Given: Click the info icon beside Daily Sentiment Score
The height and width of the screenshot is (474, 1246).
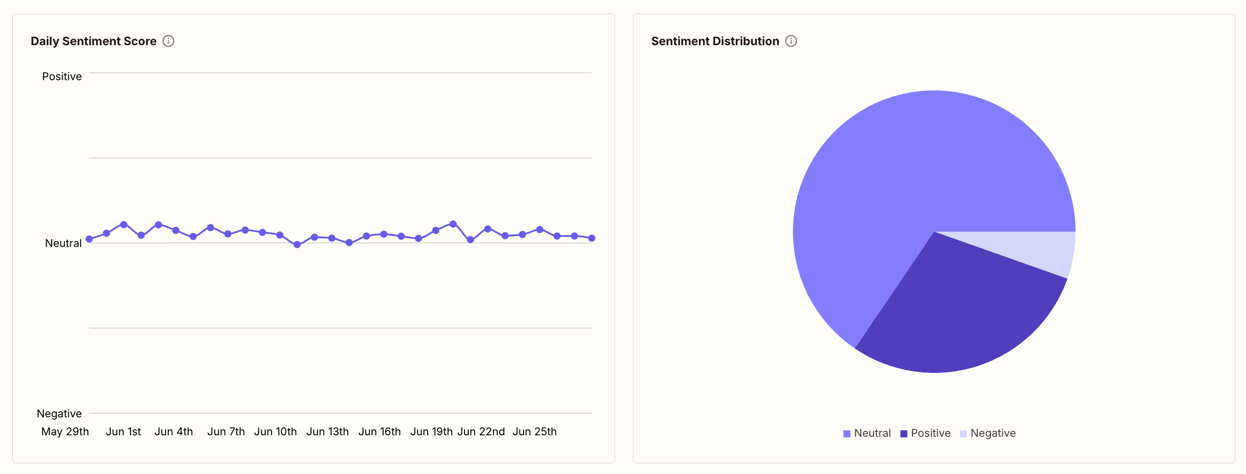Looking at the screenshot, I should coord(168,41).
